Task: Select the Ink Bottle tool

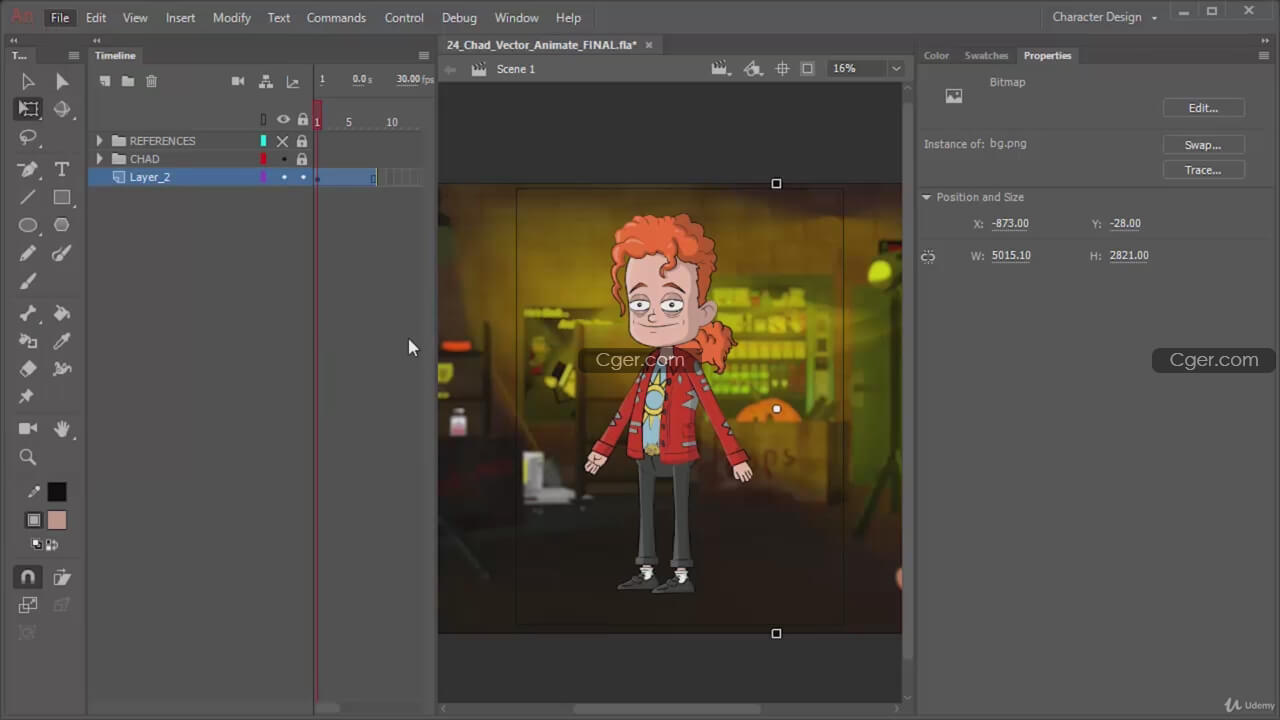Action: (x=28, y=341)
